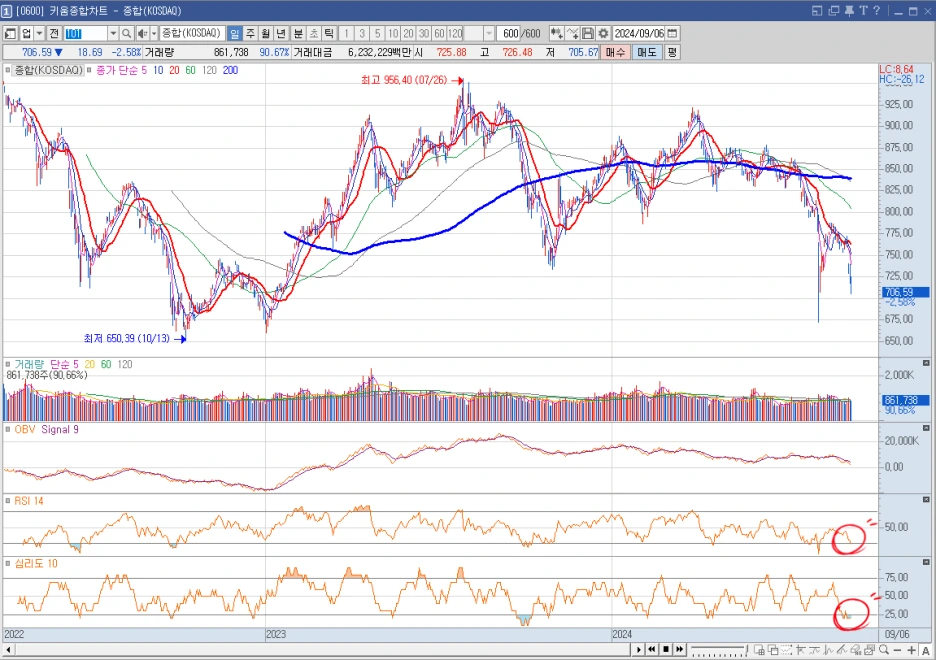Image resolution: width=936 pixels, height=660 pixels.
Task: Expand the code history dropdown arrow
Action: coord(113,33)
